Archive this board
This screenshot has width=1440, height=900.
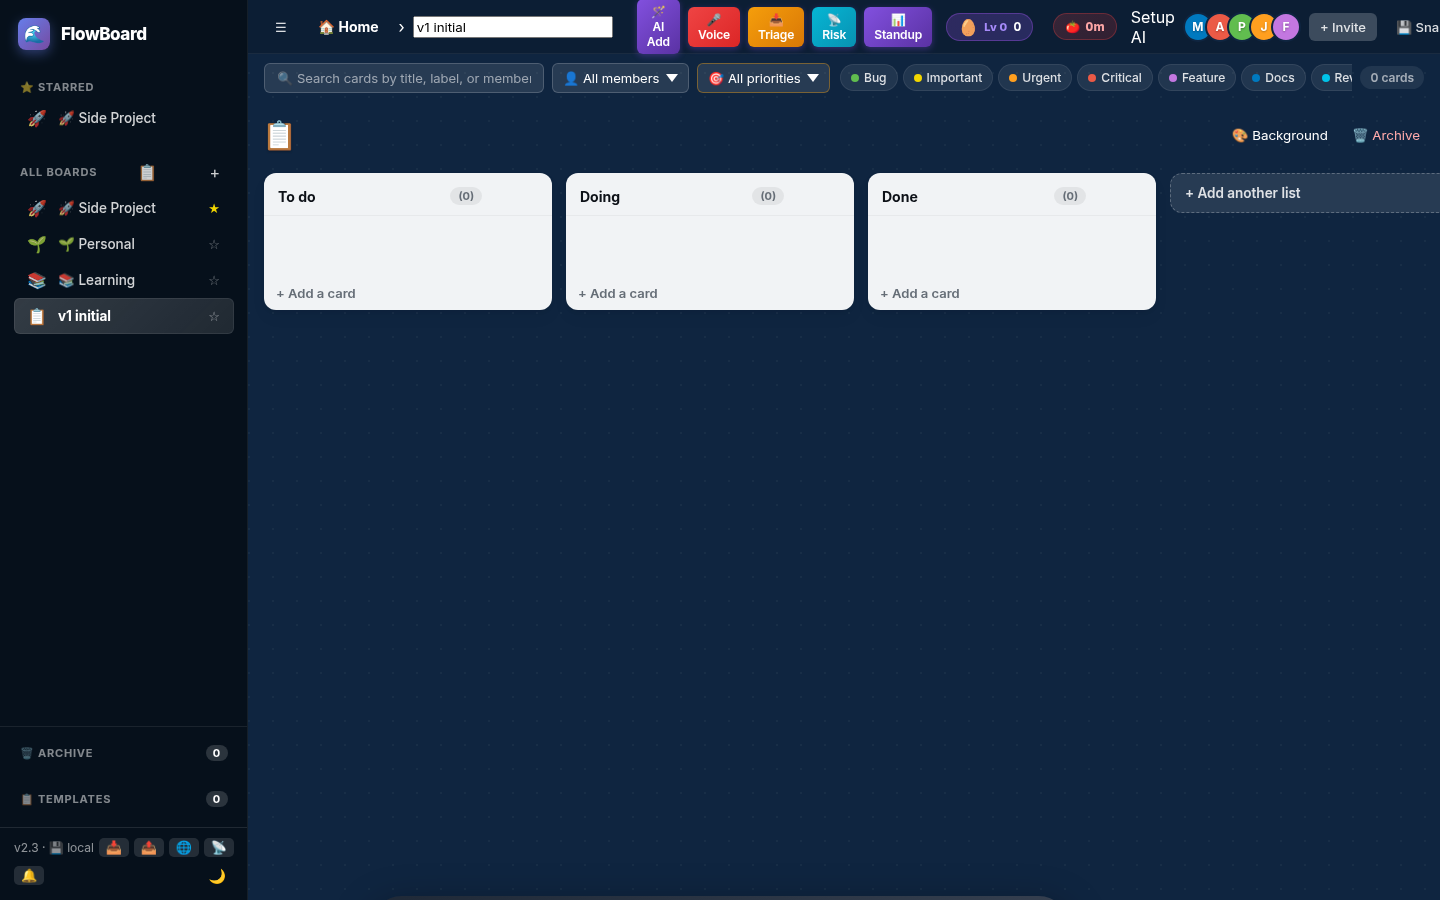pyautogui.click(x=1386, y=136)
